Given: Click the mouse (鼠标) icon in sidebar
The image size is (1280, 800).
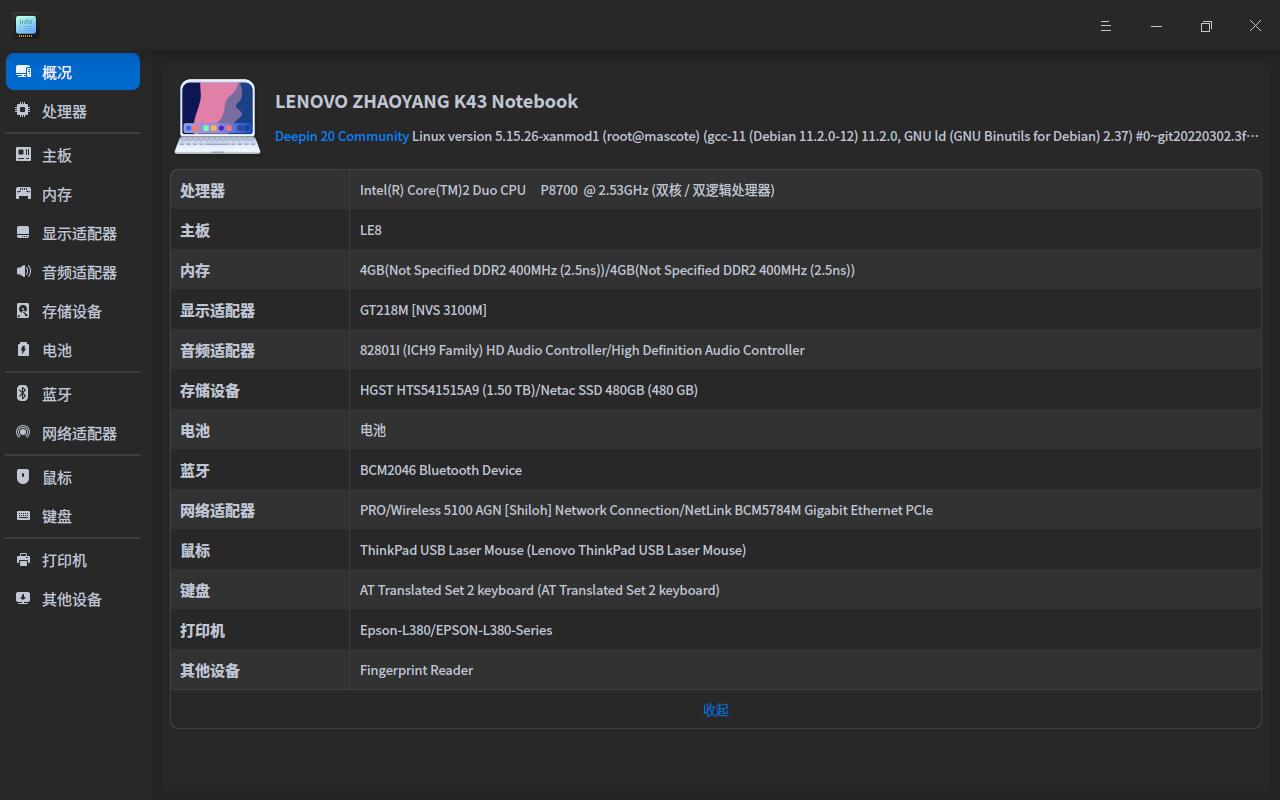Looking at the screenshot, I should (x=23, y=477).
